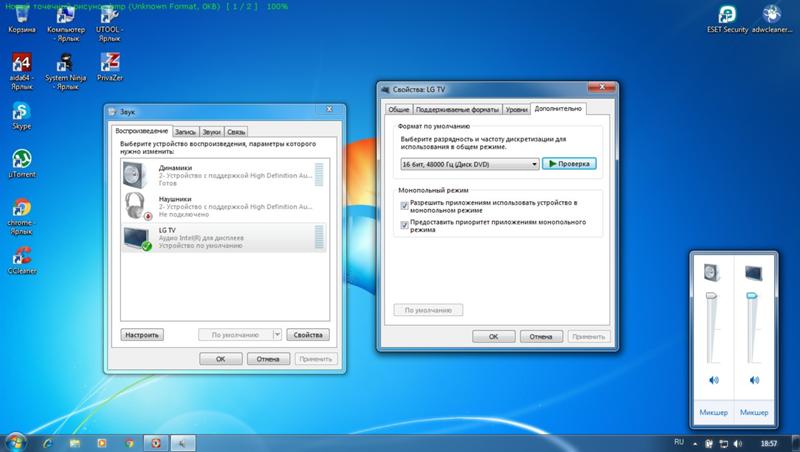Switch to the Уровни tab

516,109
